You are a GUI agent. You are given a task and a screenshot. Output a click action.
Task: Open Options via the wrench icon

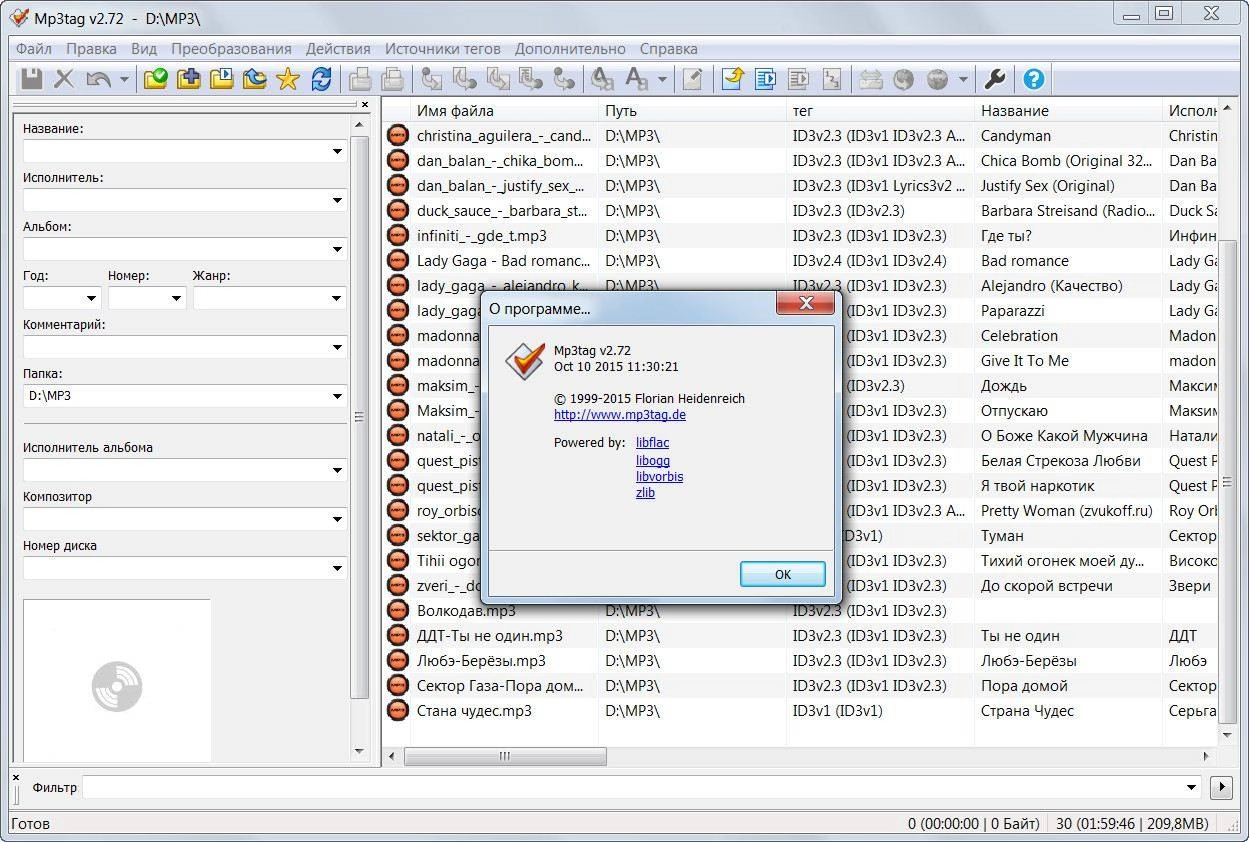[995, 79]
